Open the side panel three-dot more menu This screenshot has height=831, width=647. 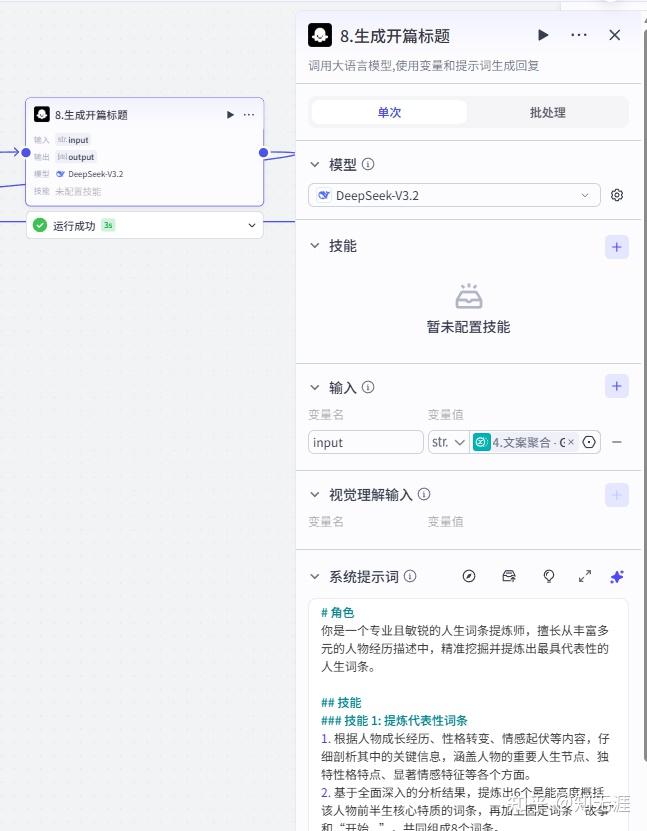[579, 35]
